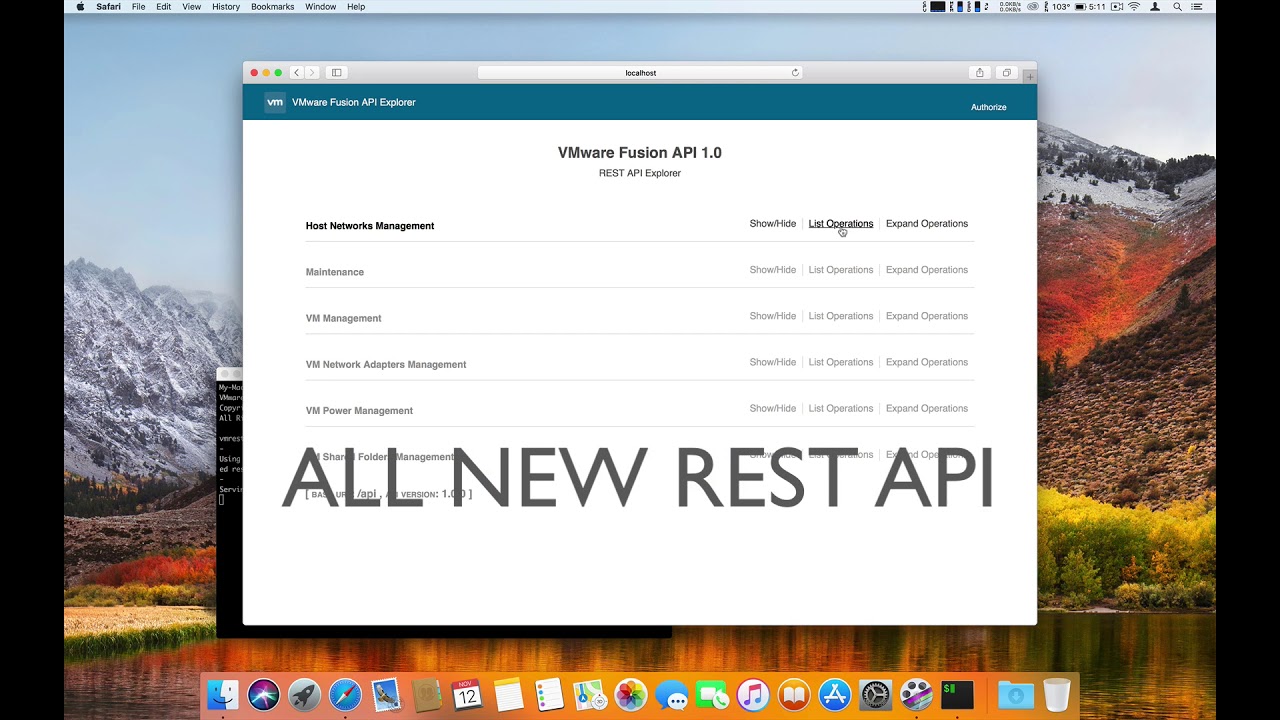Open Safari's Share menu

coord(980,73)
